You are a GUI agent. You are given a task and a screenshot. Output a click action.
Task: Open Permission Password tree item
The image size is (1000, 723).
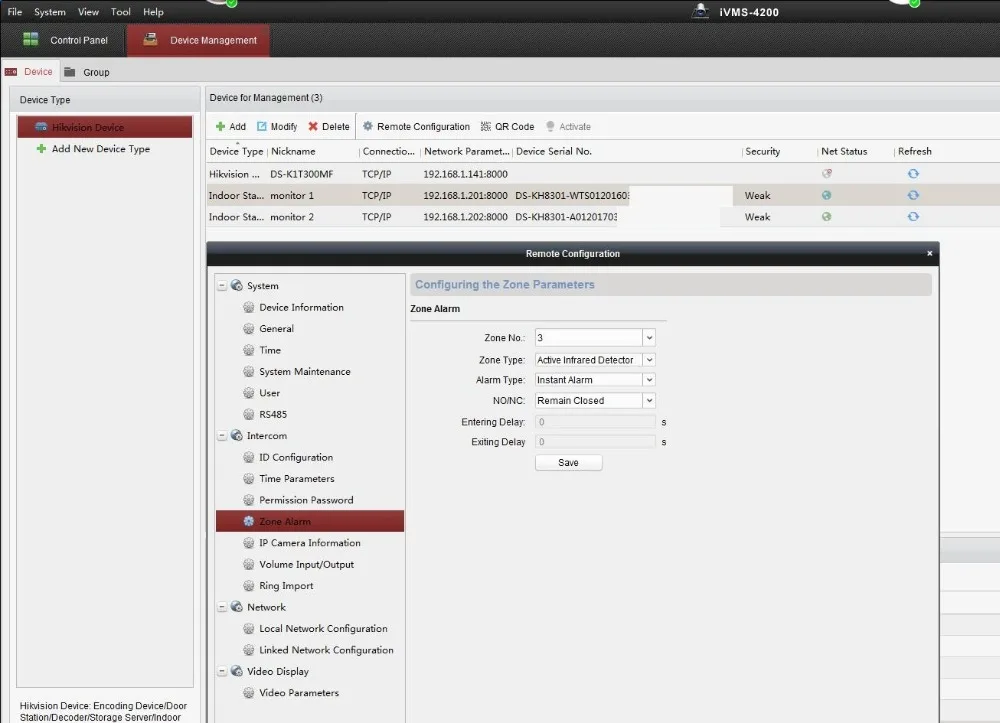tap(306, 500)
